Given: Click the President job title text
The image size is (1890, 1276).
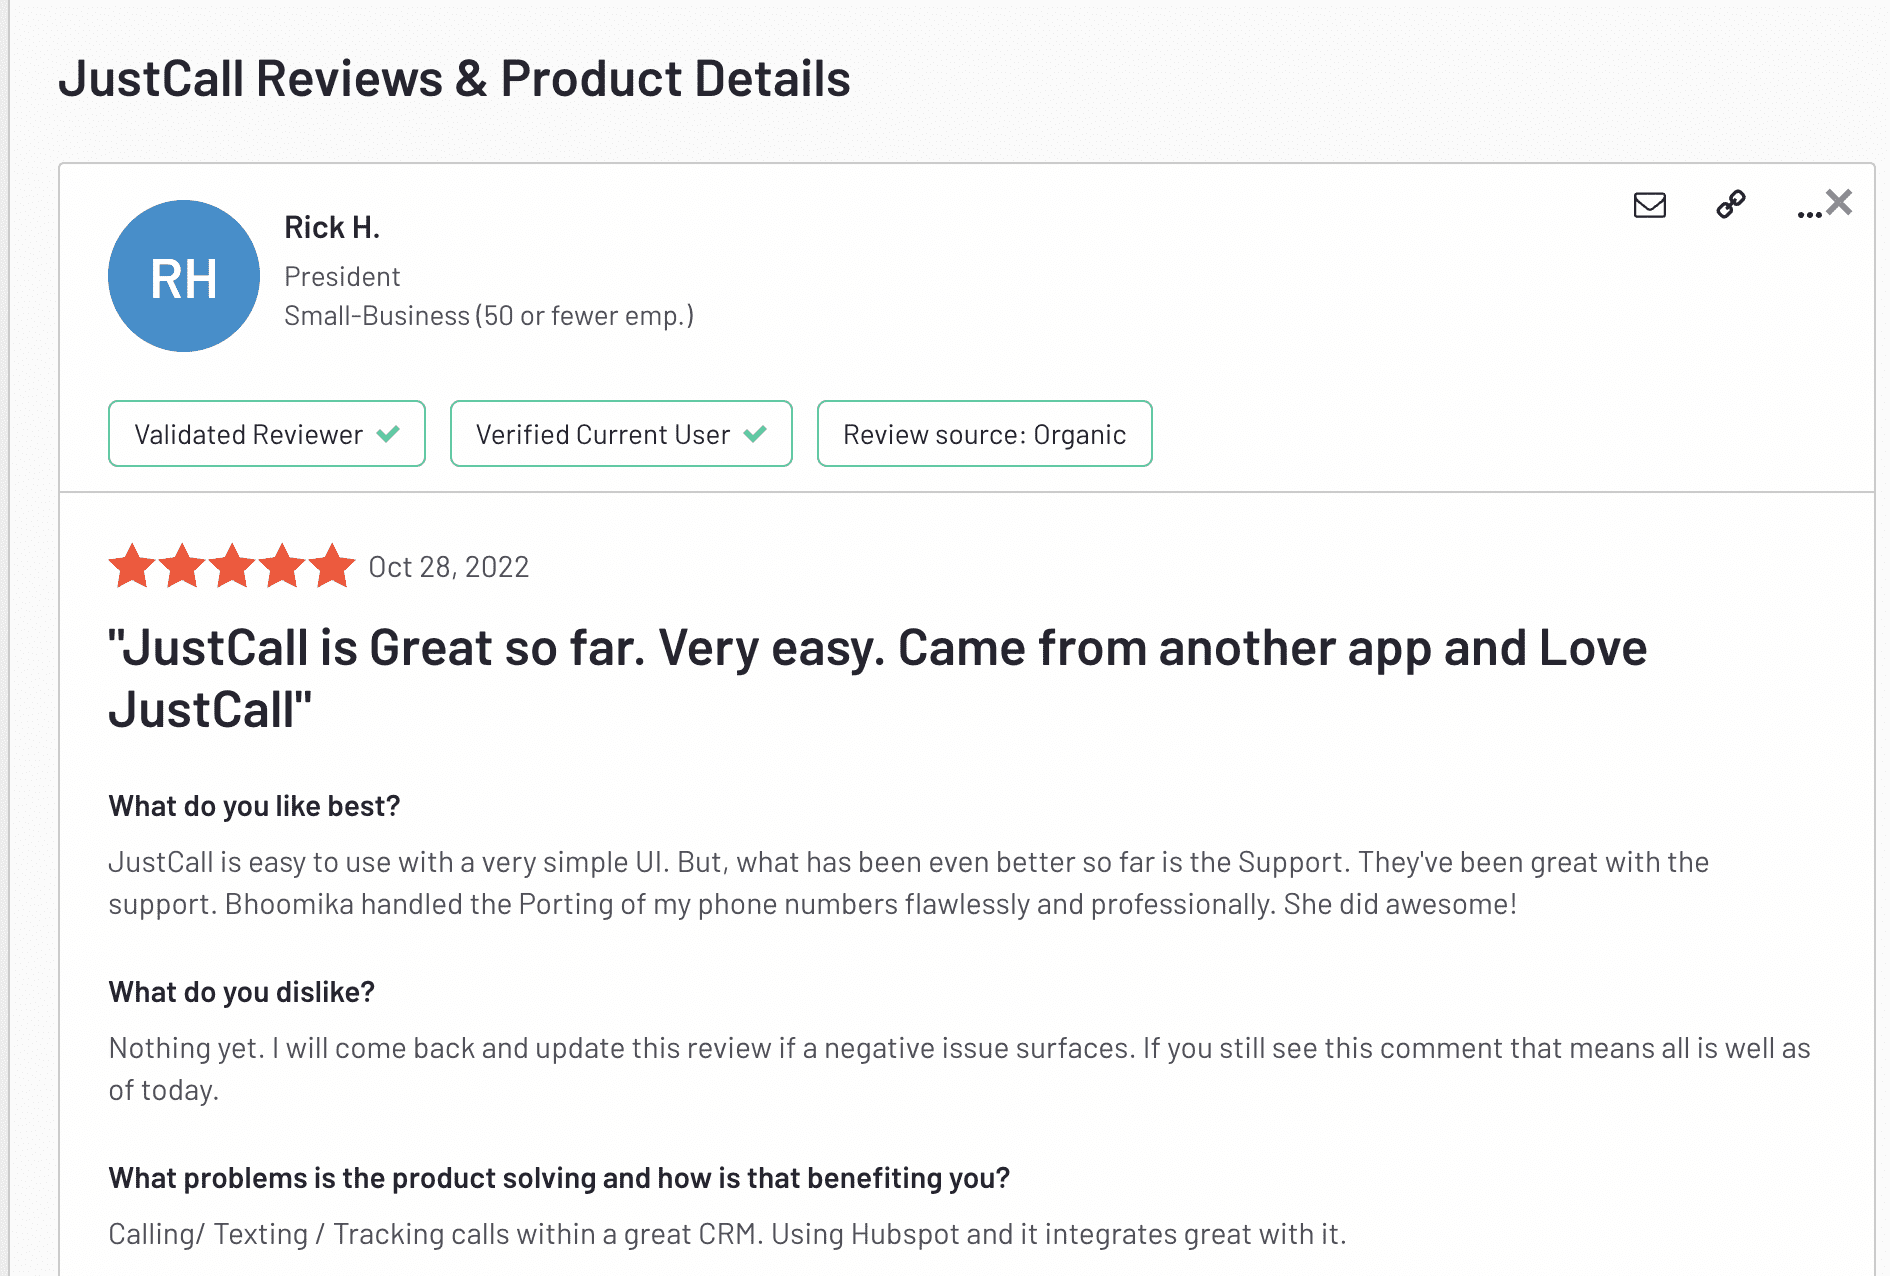Looking at the screenshot, I should pos(342,276).
